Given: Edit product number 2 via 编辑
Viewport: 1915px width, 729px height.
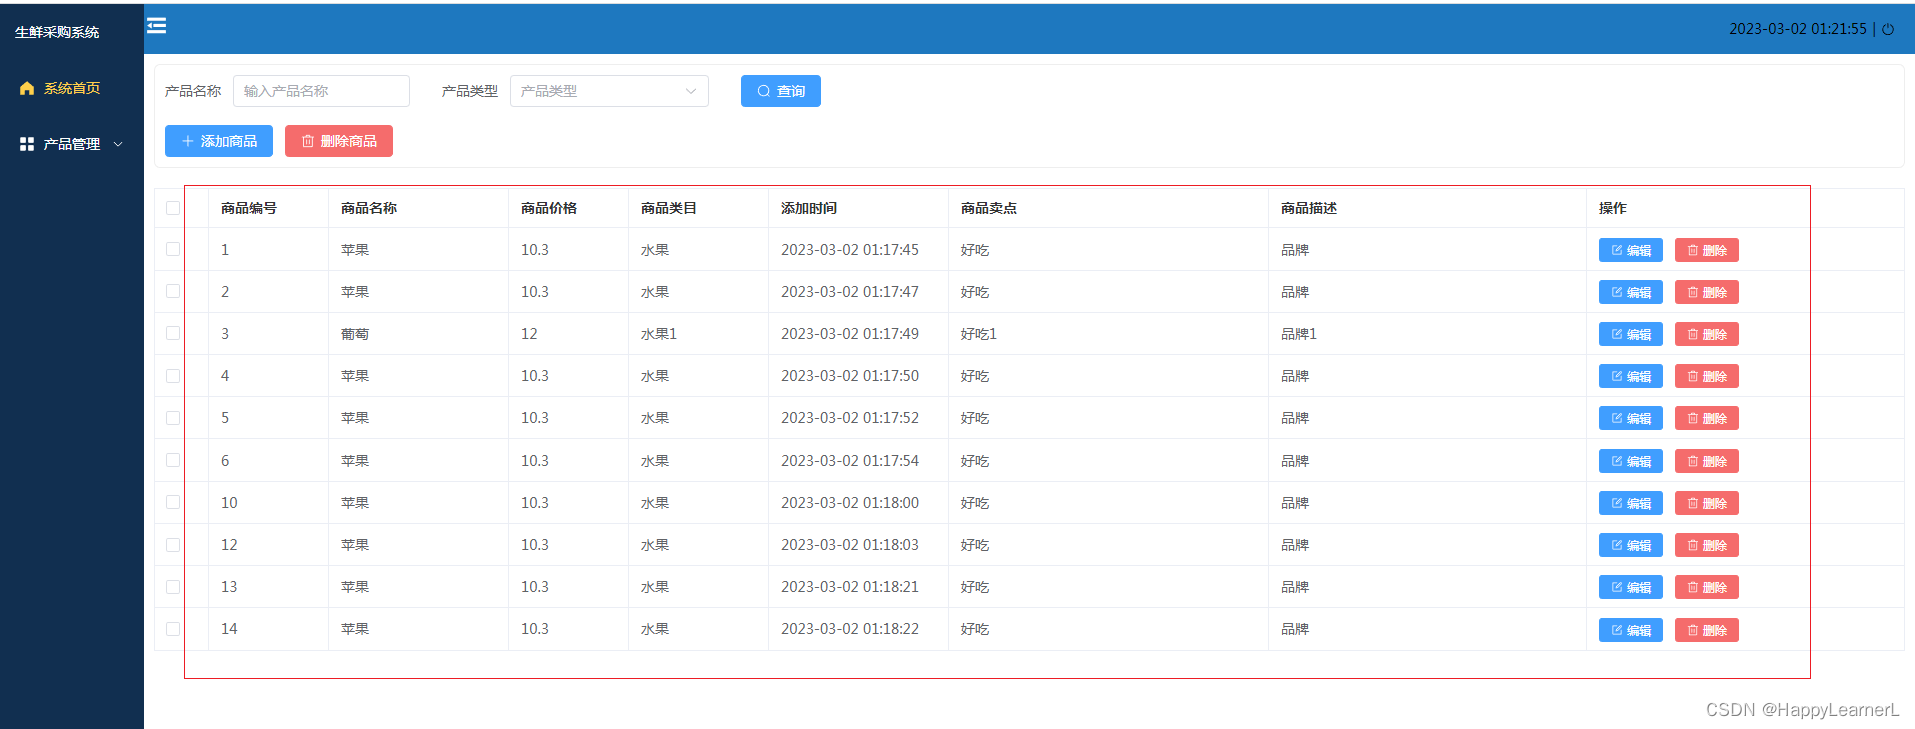Looking at the screenshot, I should point(1630,292).
